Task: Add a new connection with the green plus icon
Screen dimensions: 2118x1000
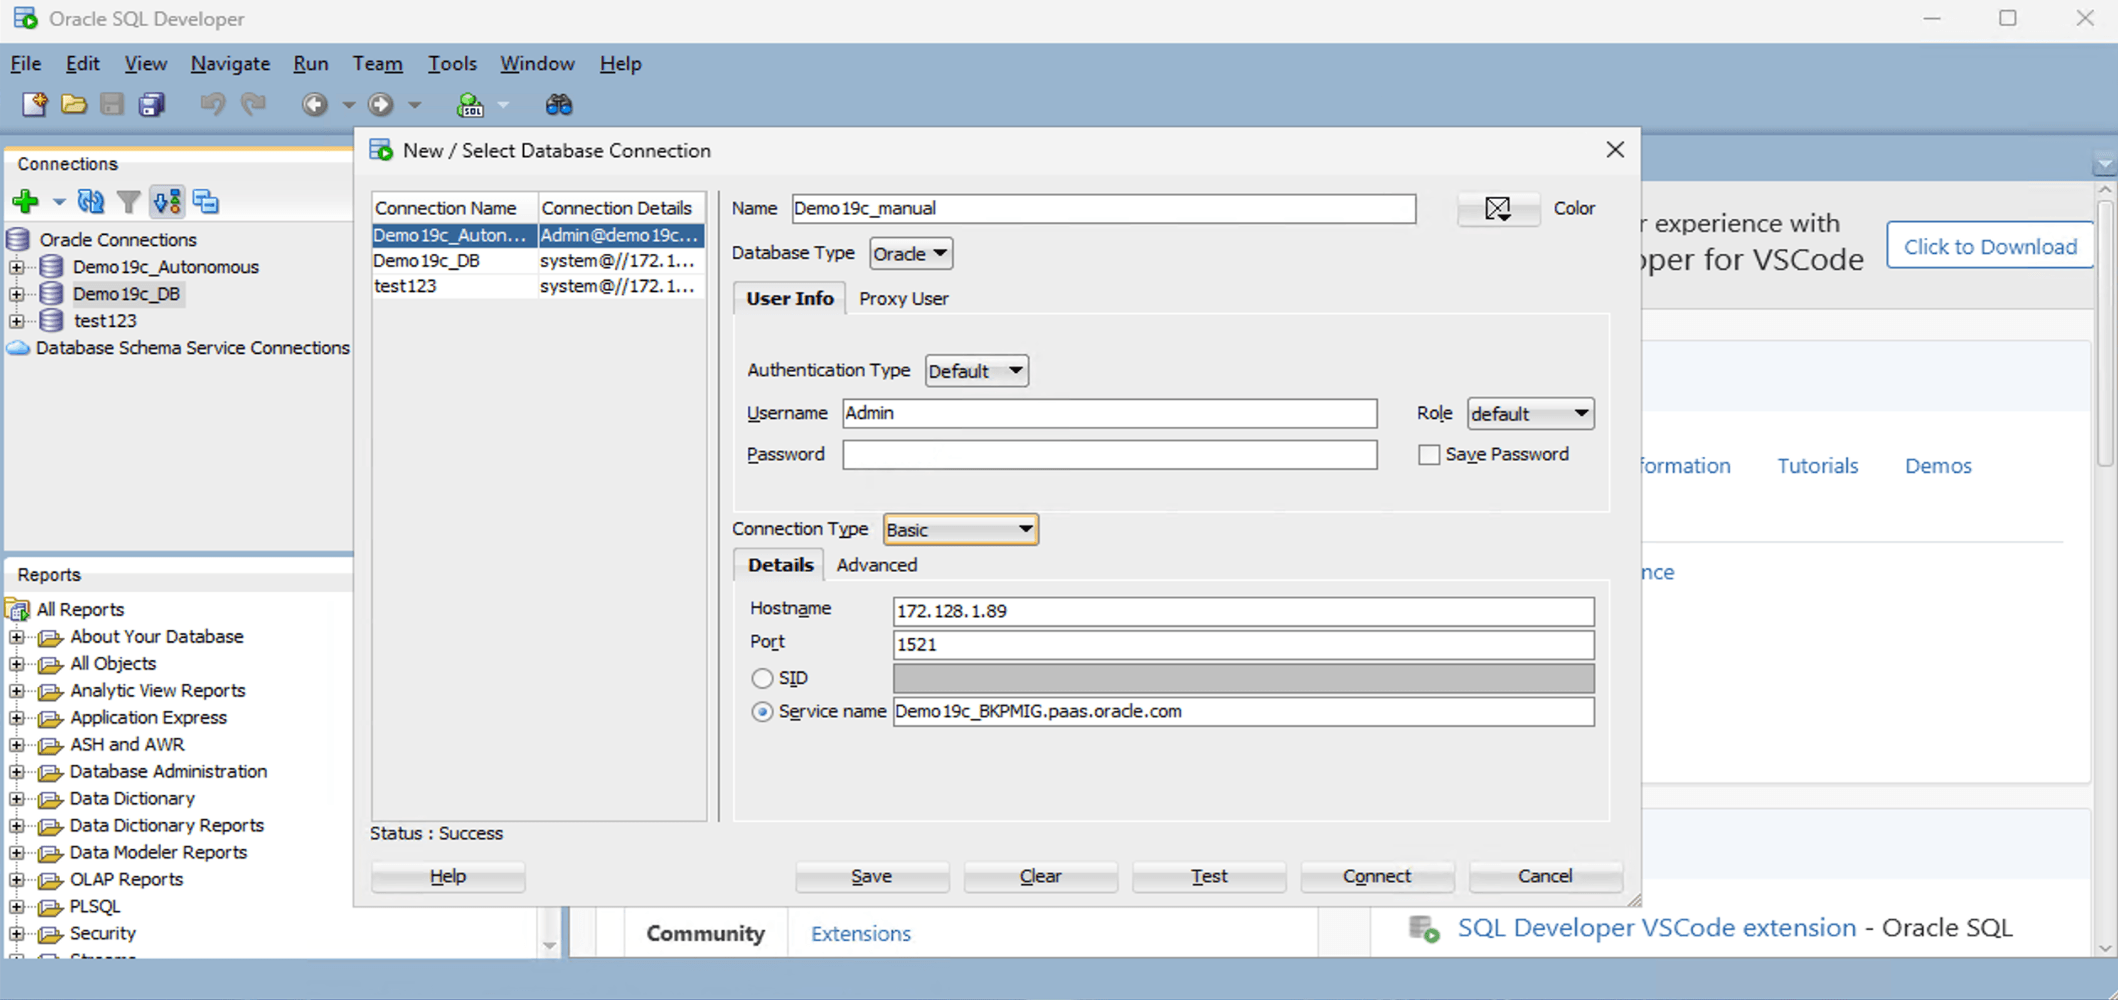Action: (x=24, y=201)
